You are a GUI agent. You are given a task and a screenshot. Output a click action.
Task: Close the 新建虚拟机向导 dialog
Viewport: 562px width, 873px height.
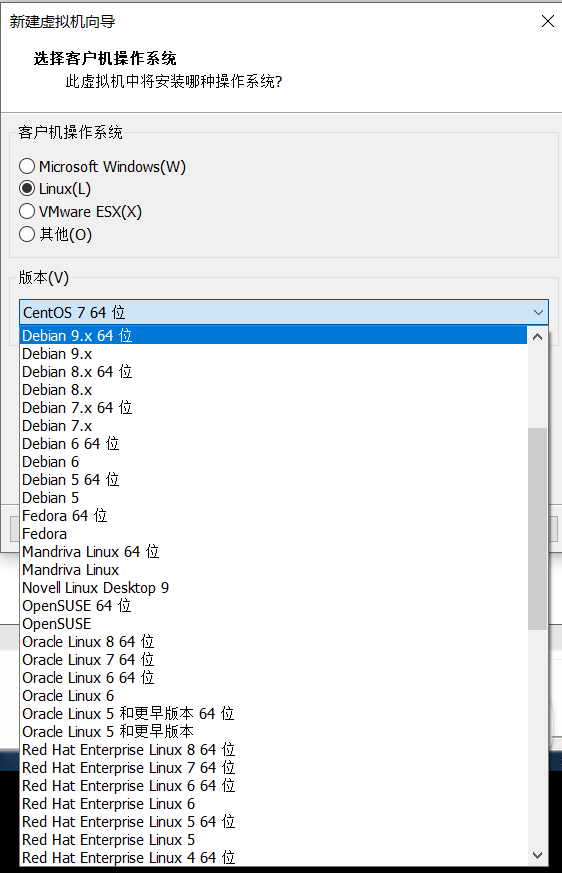(x=548, y=21)
